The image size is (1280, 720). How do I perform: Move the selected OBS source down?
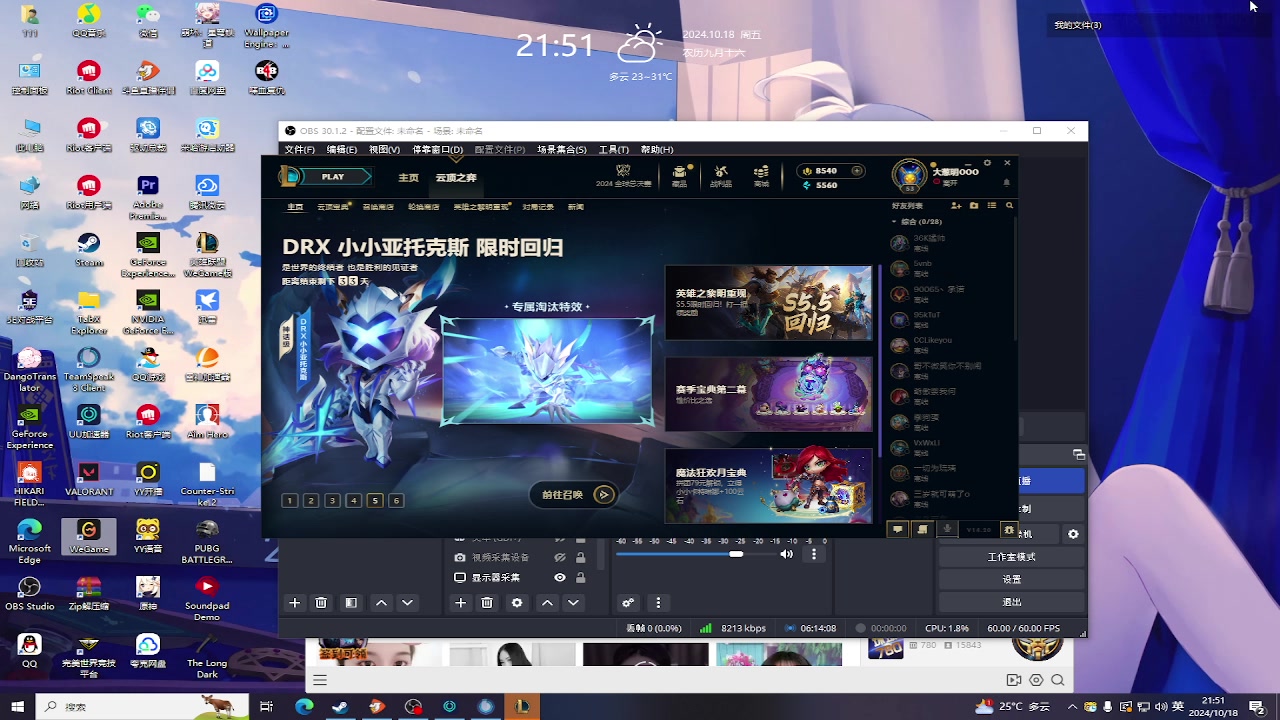point(573,603)
